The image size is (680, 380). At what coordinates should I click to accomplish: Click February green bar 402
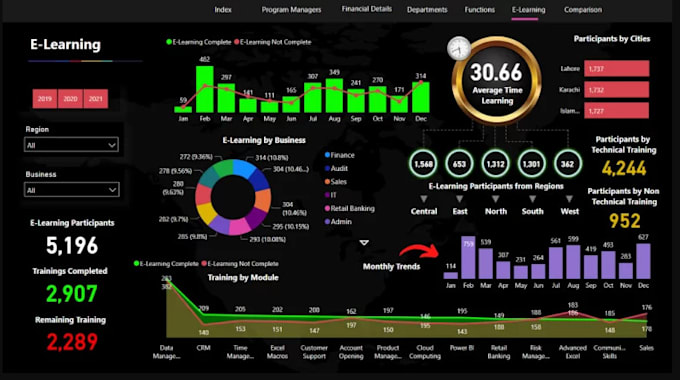coord(205,89)
